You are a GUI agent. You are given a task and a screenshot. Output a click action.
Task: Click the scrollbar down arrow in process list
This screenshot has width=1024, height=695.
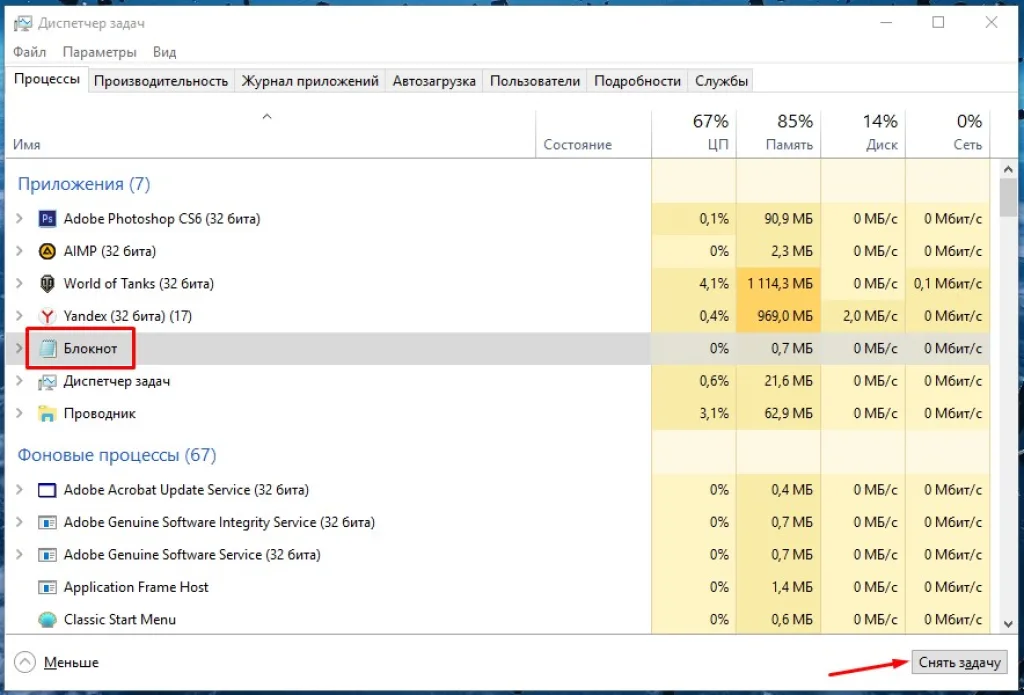coord(1008,624)
